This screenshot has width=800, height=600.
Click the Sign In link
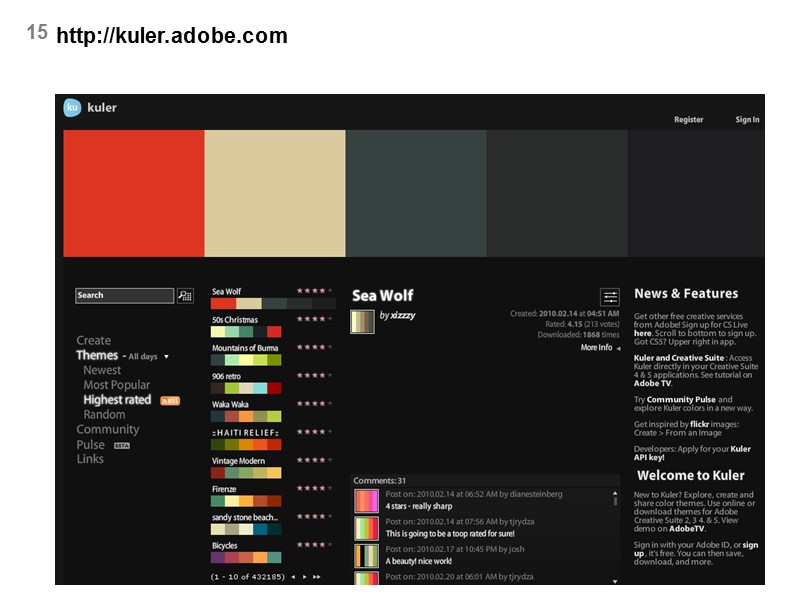click(747, 118)
